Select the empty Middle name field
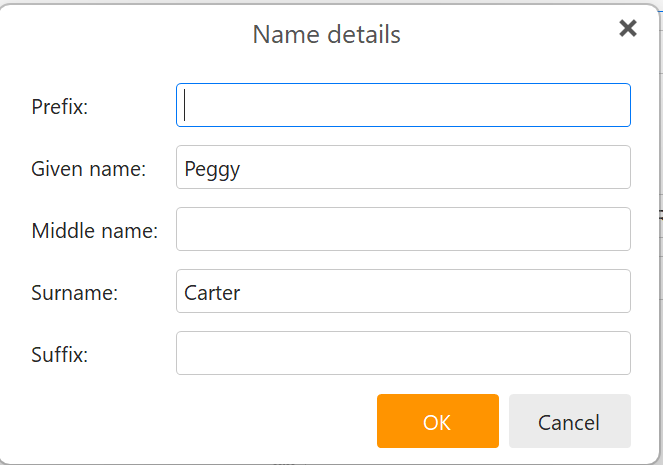 tap(403, 229)
